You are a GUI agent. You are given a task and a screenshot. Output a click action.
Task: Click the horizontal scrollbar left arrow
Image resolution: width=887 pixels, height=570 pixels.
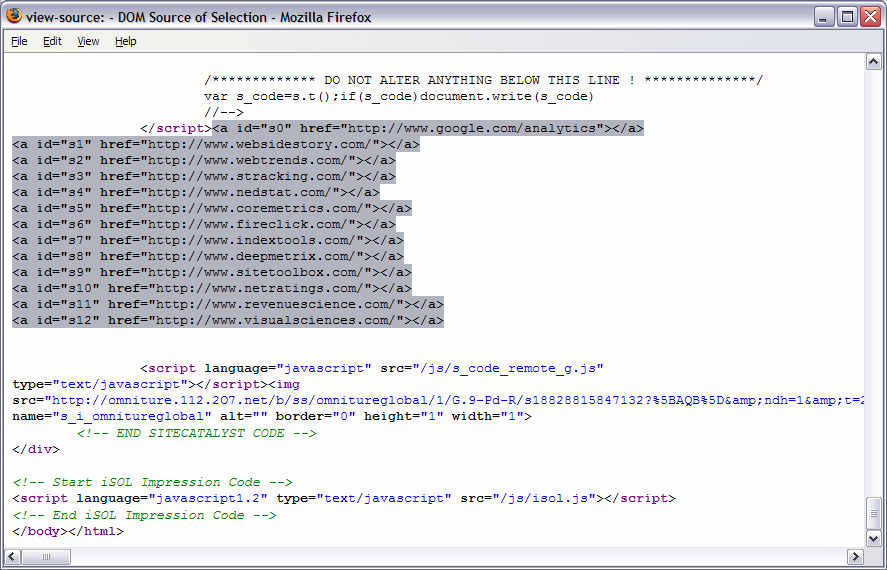13,556
